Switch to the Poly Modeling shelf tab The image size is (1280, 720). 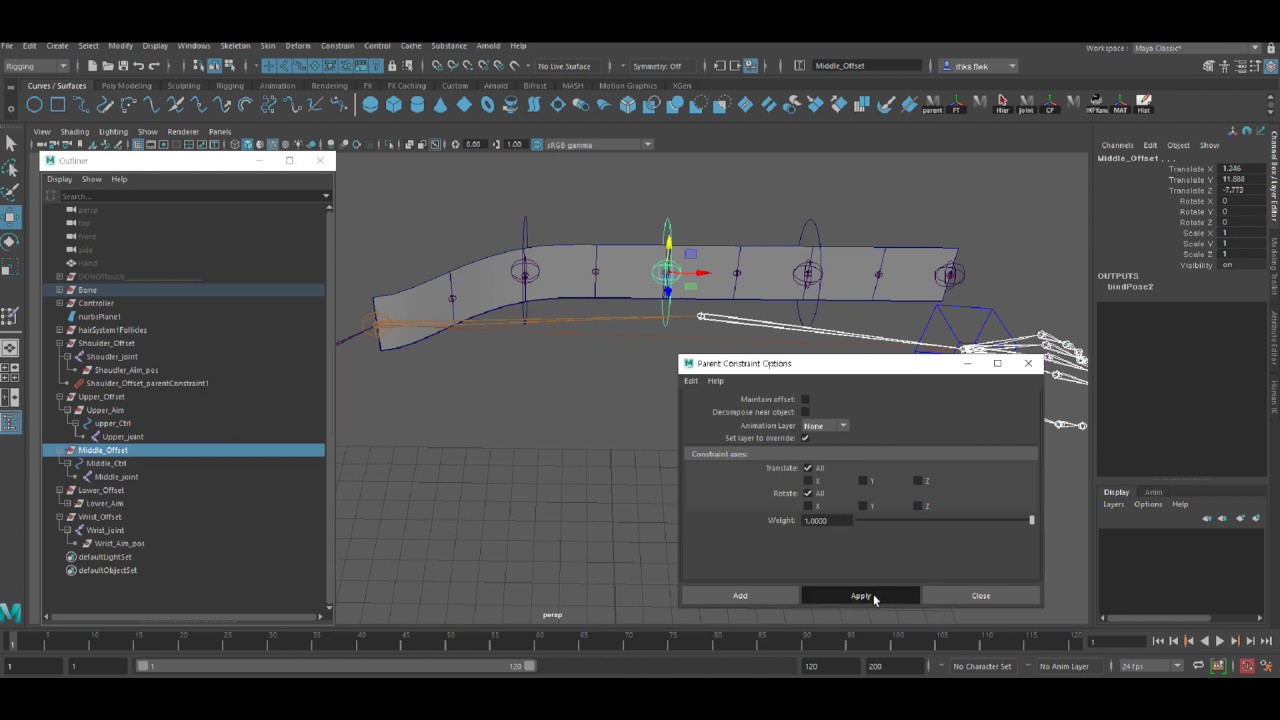127,86
